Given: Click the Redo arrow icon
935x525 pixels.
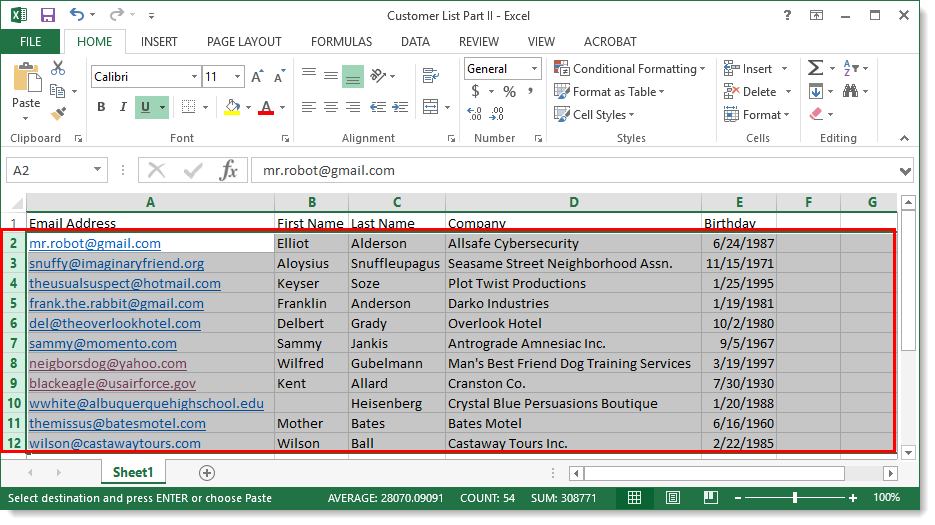Looking at the screenshot, I should [x=117, y=14].
